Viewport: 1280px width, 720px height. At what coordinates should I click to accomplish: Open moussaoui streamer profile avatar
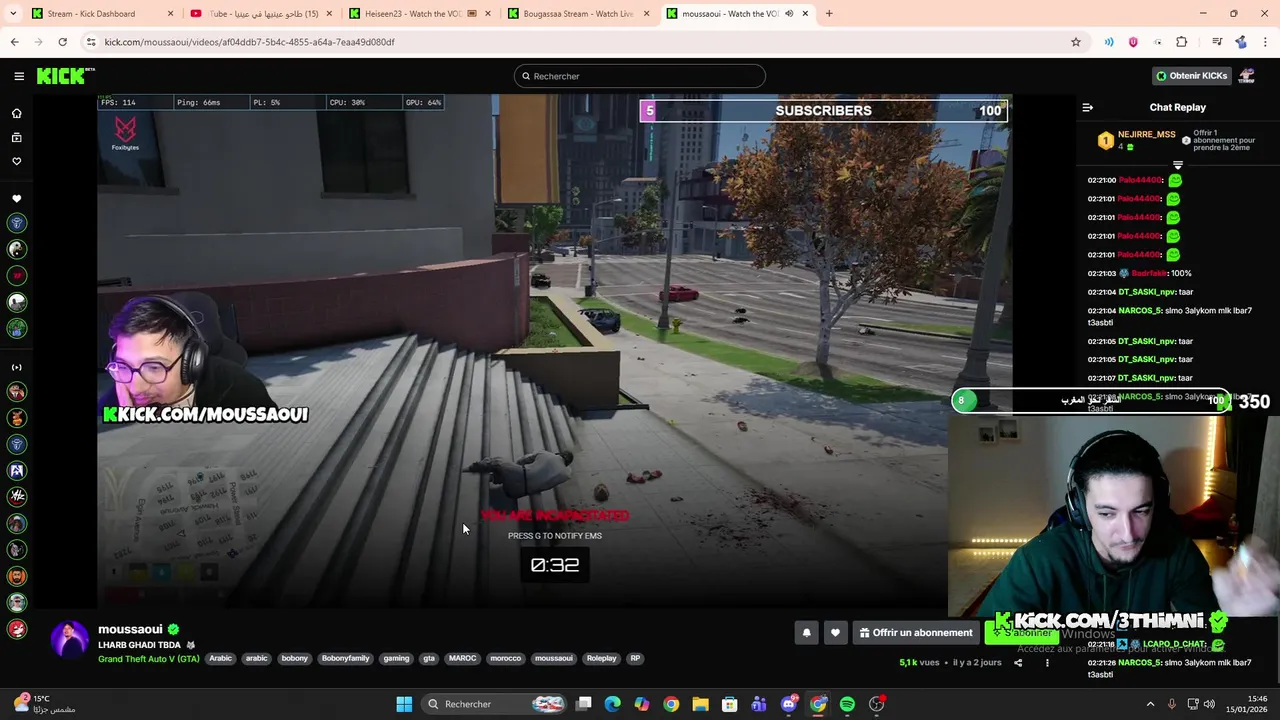tap(69, 640)
